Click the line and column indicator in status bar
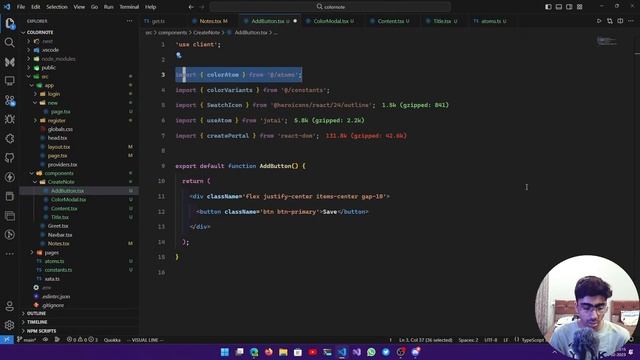Image resolution: width=640 pixels, height=360 pixels. click(425, 340)
